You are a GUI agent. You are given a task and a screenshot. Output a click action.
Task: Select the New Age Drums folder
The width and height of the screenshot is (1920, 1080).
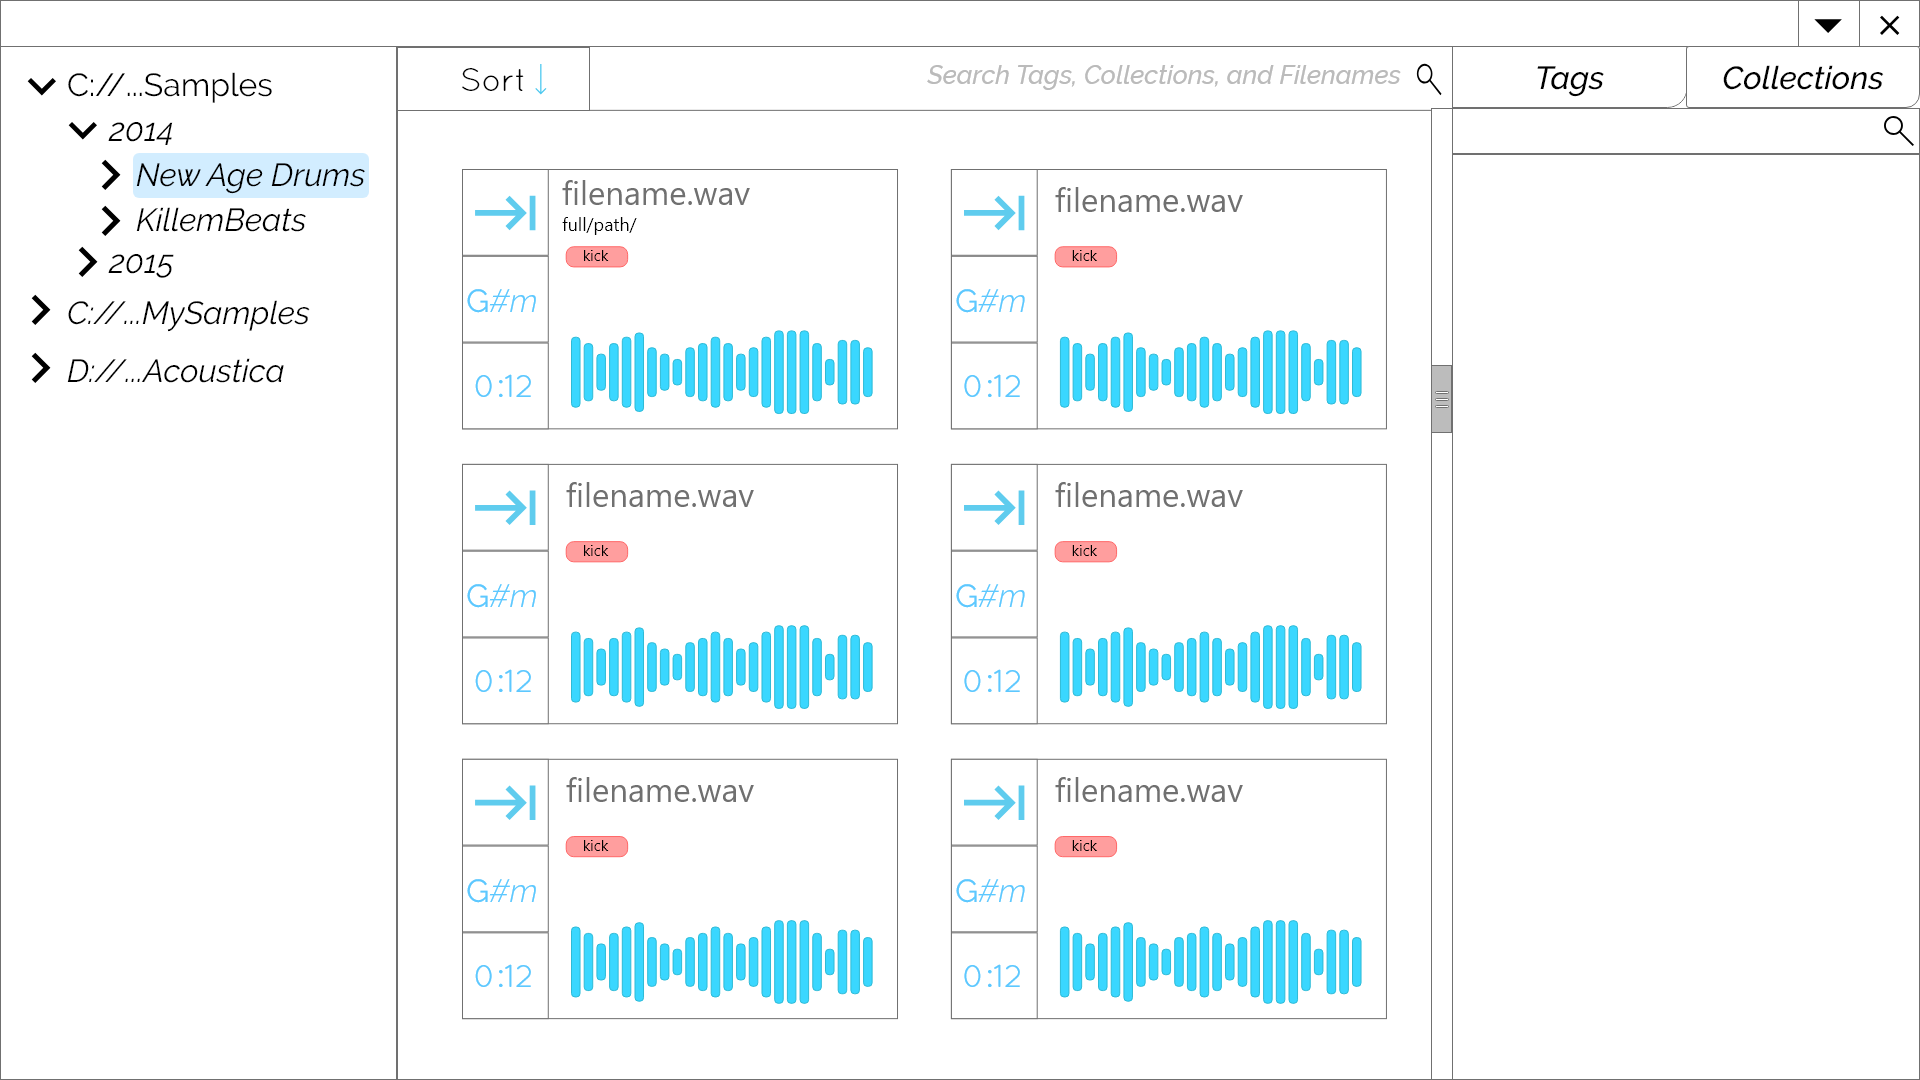click(250, 175)
